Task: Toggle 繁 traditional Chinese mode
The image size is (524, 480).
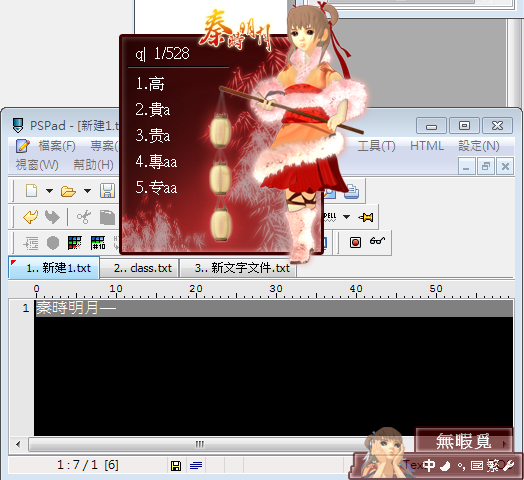Action: pyautogui.click(x=493, y=465)
